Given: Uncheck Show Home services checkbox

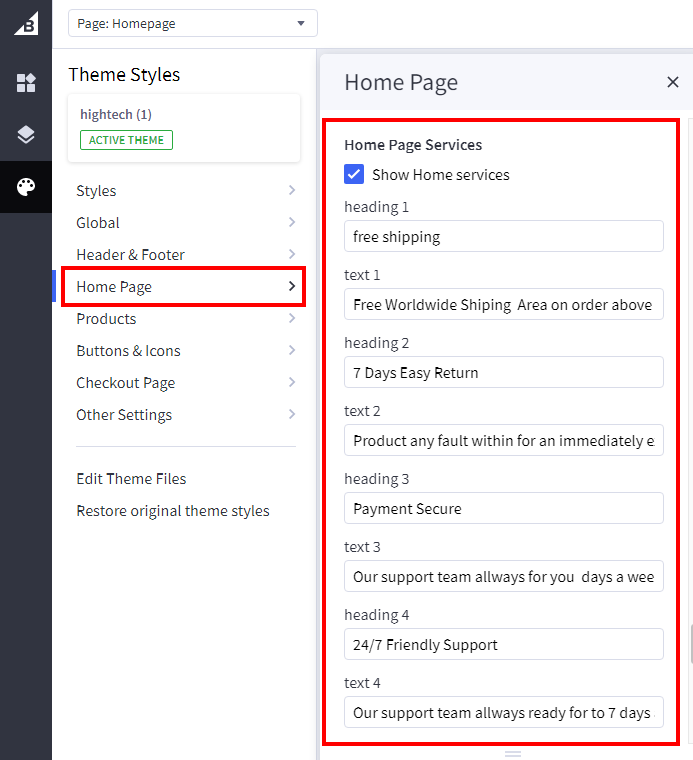Looking at the screenshot, I should click(x=354, y=175).
